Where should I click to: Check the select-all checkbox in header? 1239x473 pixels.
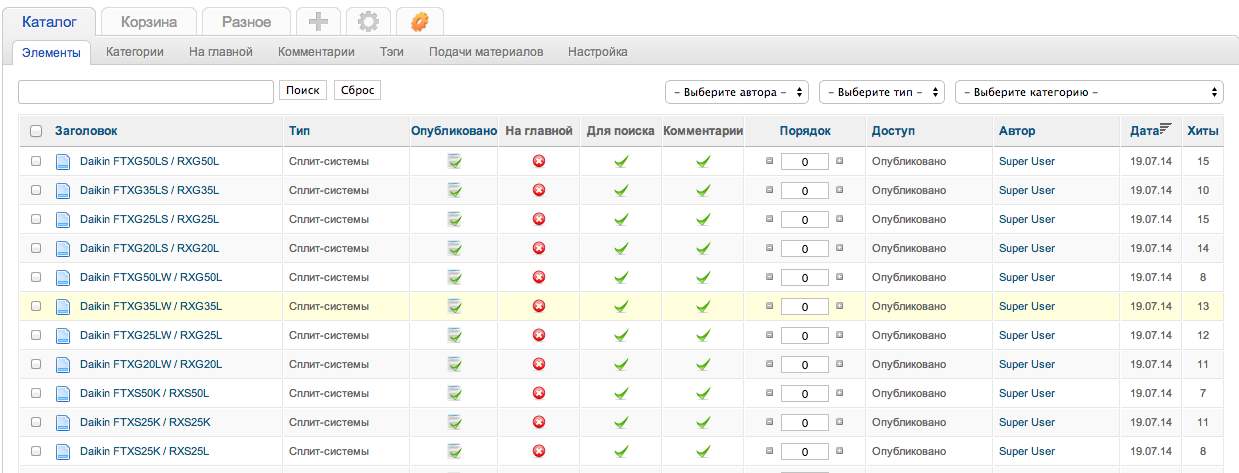[36, 131]
